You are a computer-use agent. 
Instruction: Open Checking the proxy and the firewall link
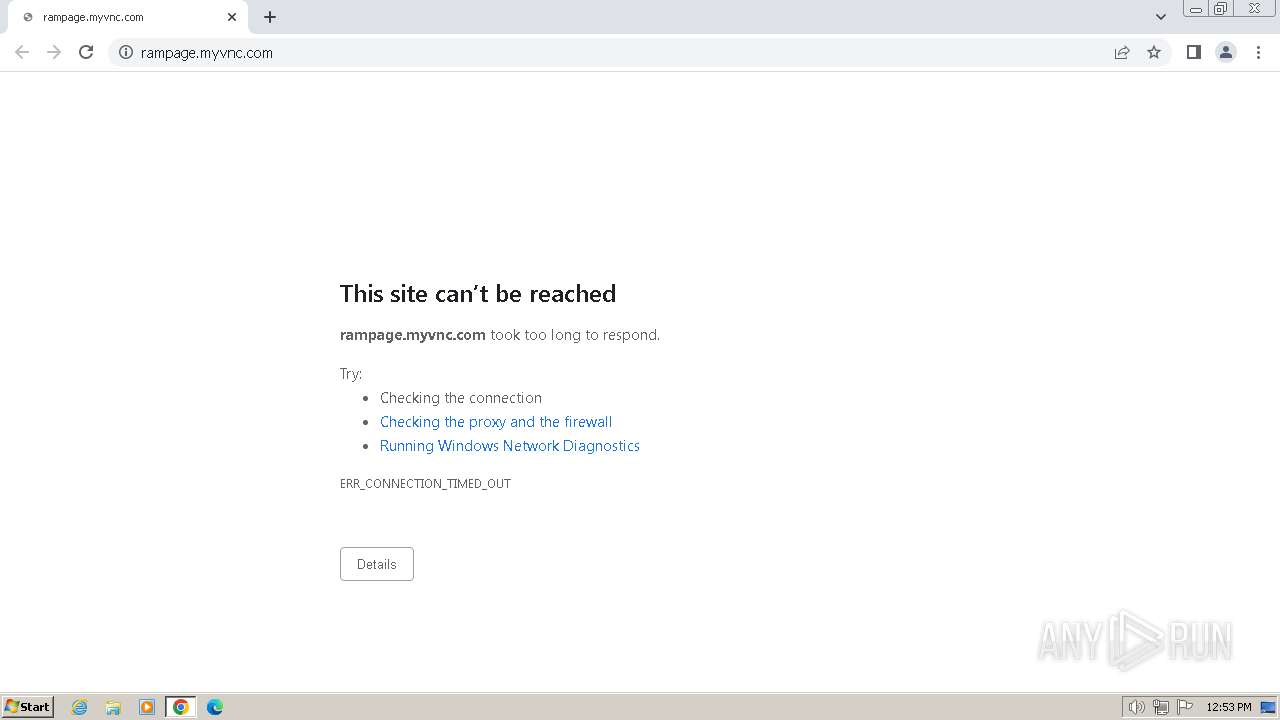(x=496, y=422)
